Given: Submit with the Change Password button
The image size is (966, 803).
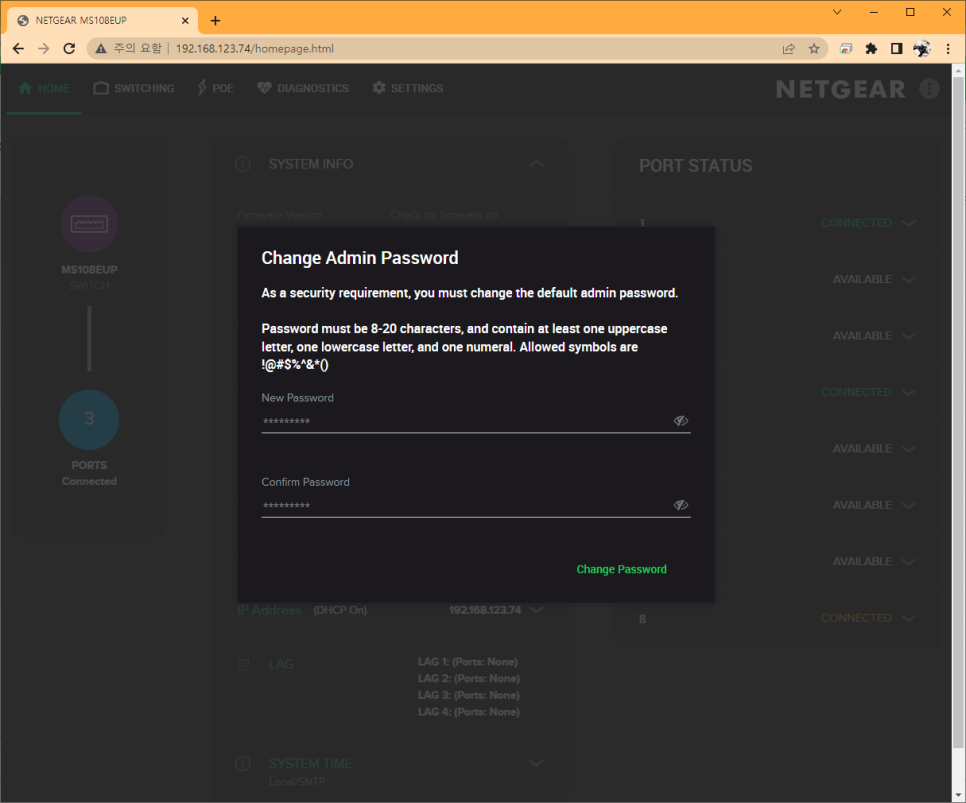Looking at the screenshot, I should [621, 569].
